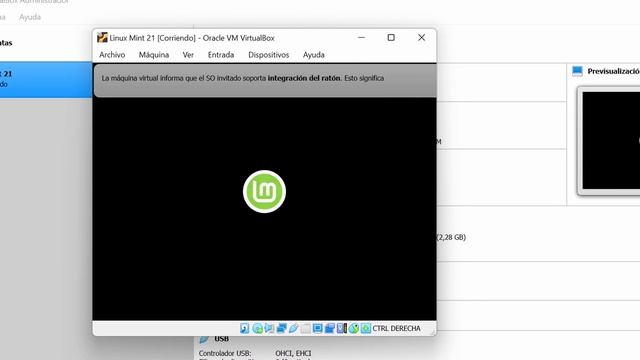Viewport: 640px width, 360px height.
Task: Click the mouse integration status icon
Action: [x=353, y=328]
